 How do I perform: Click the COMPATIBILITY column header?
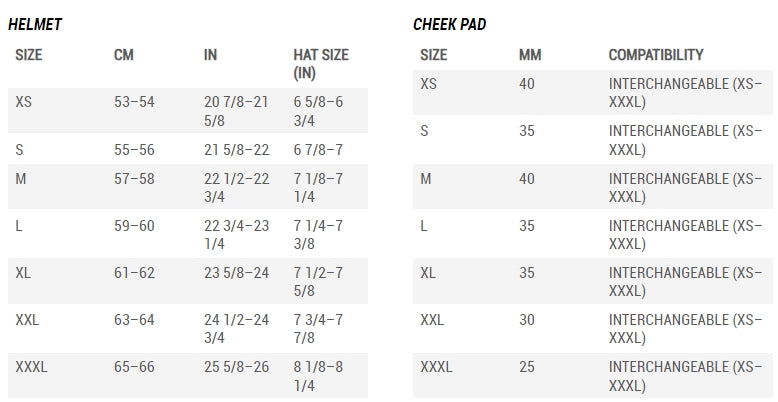click(x=656, y=55)
